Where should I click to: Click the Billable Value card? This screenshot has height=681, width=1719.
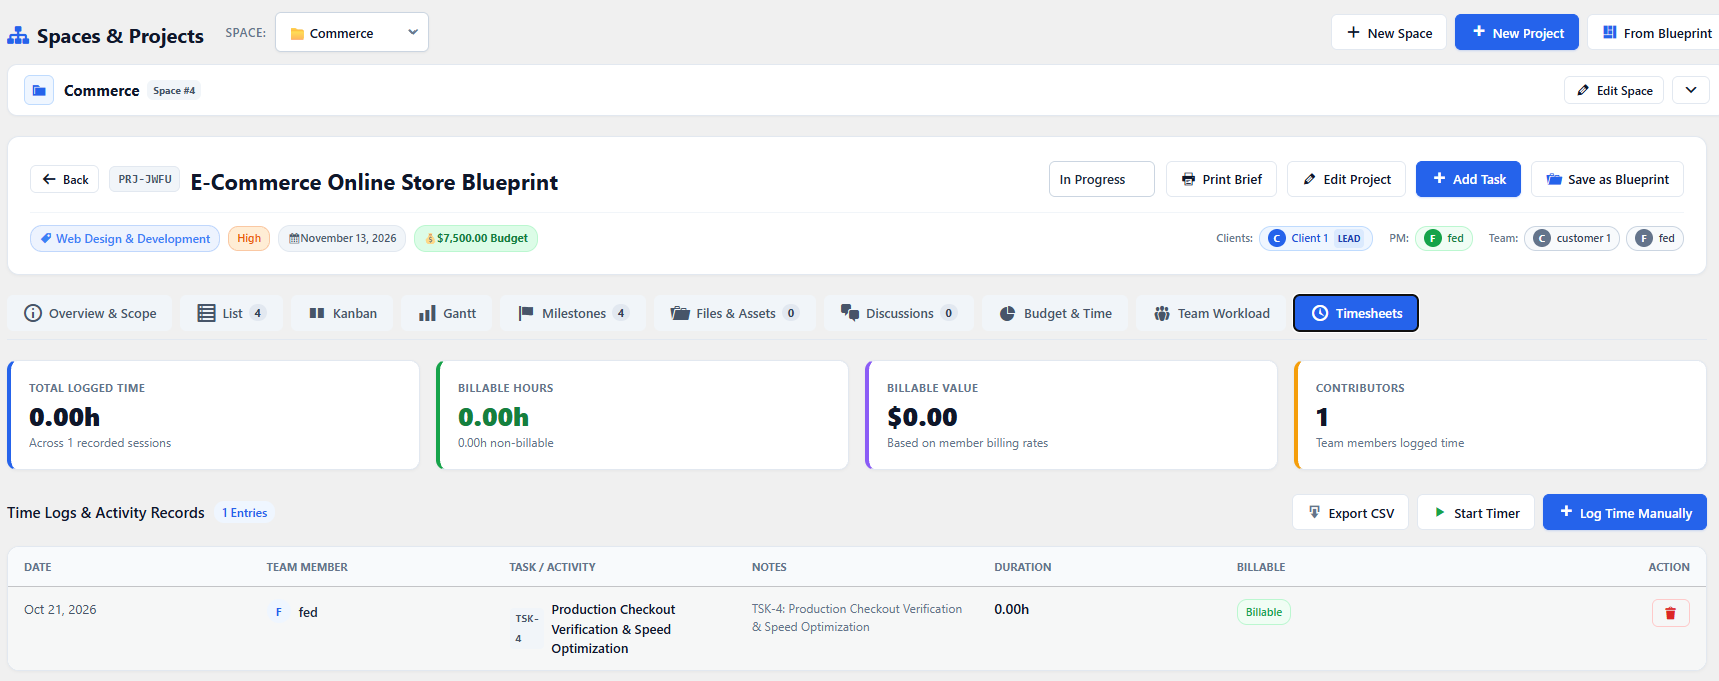pos(1071,415)
